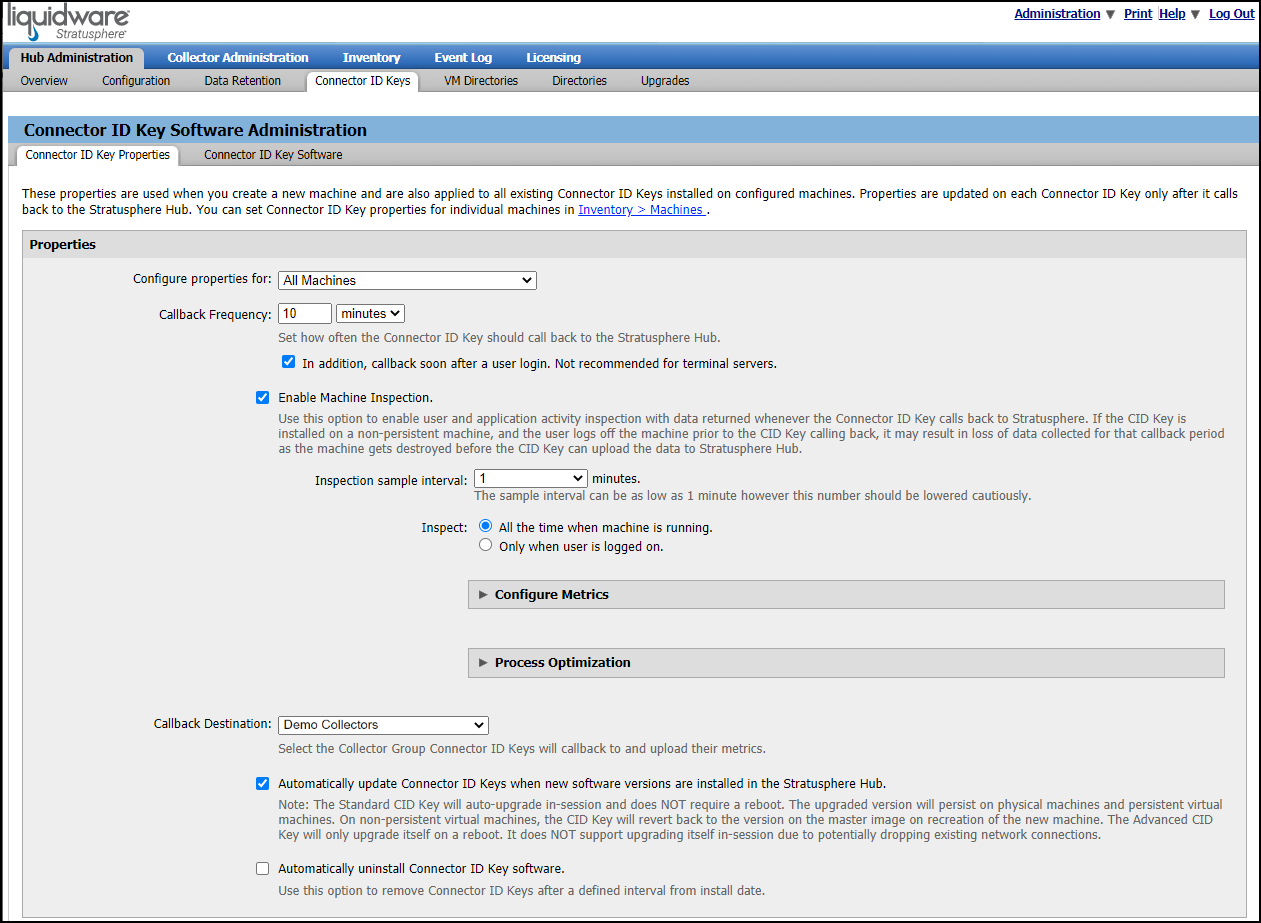Click the Properties section header
The height and width of the screenshot is (923, 1261).
(x=634, y=244)
